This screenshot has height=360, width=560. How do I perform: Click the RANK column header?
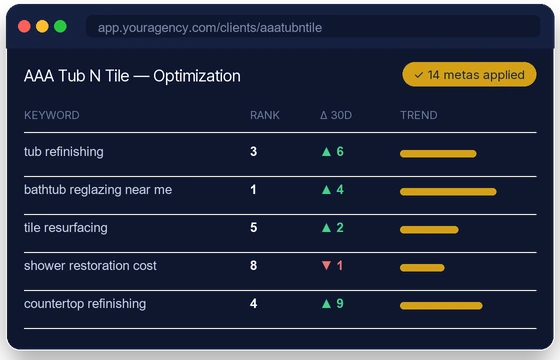(x=265, y=115)
